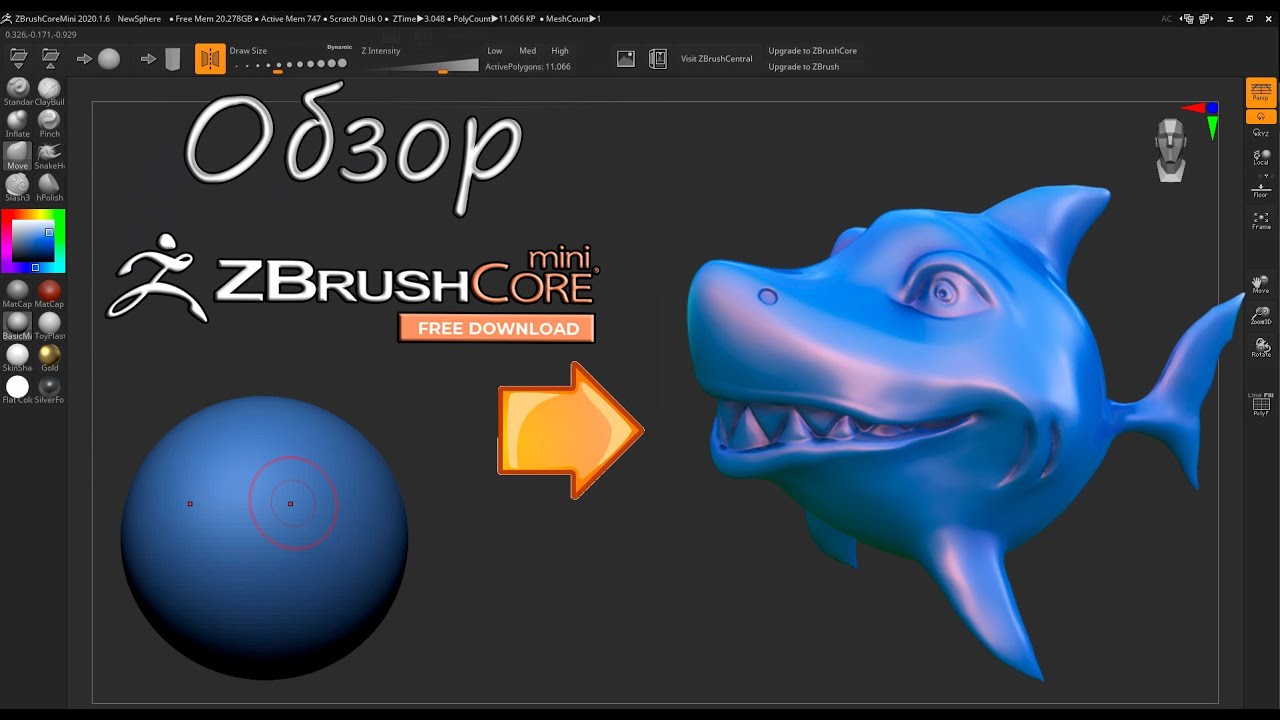Image resolution: width=1280 pixels, height=720 pixels.
Task: Pick a shade in the color square
Action: pos(32,241)
